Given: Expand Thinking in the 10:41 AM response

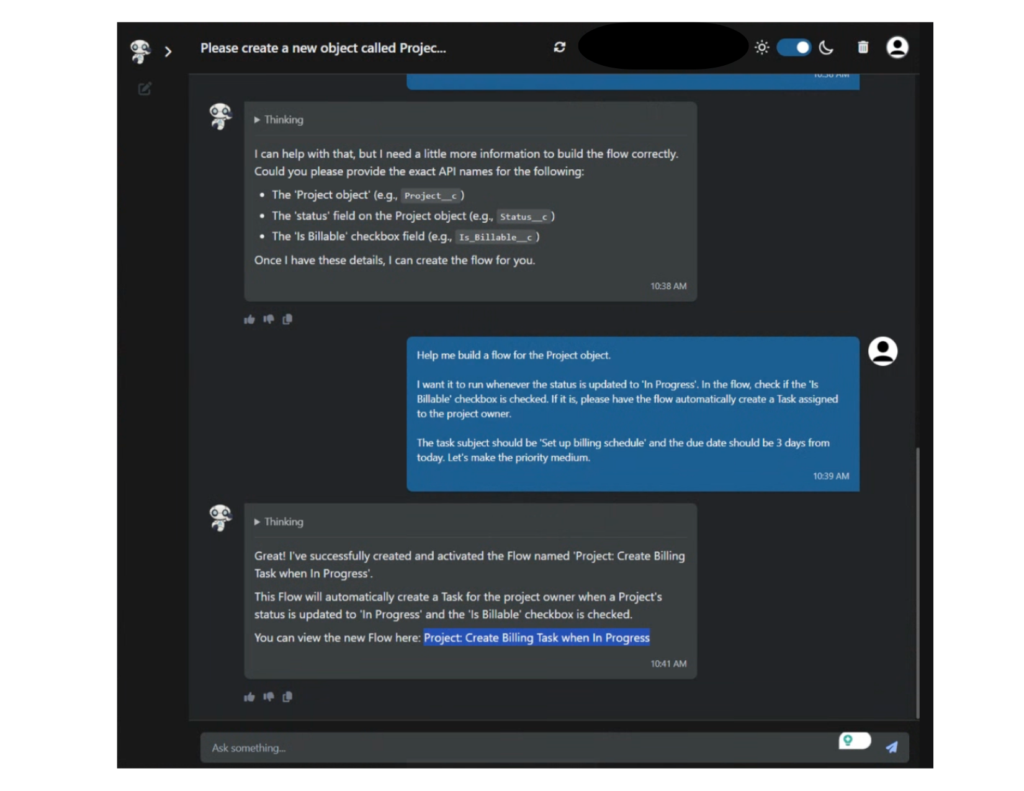Looking at the screenshot, I should [278, 522].
